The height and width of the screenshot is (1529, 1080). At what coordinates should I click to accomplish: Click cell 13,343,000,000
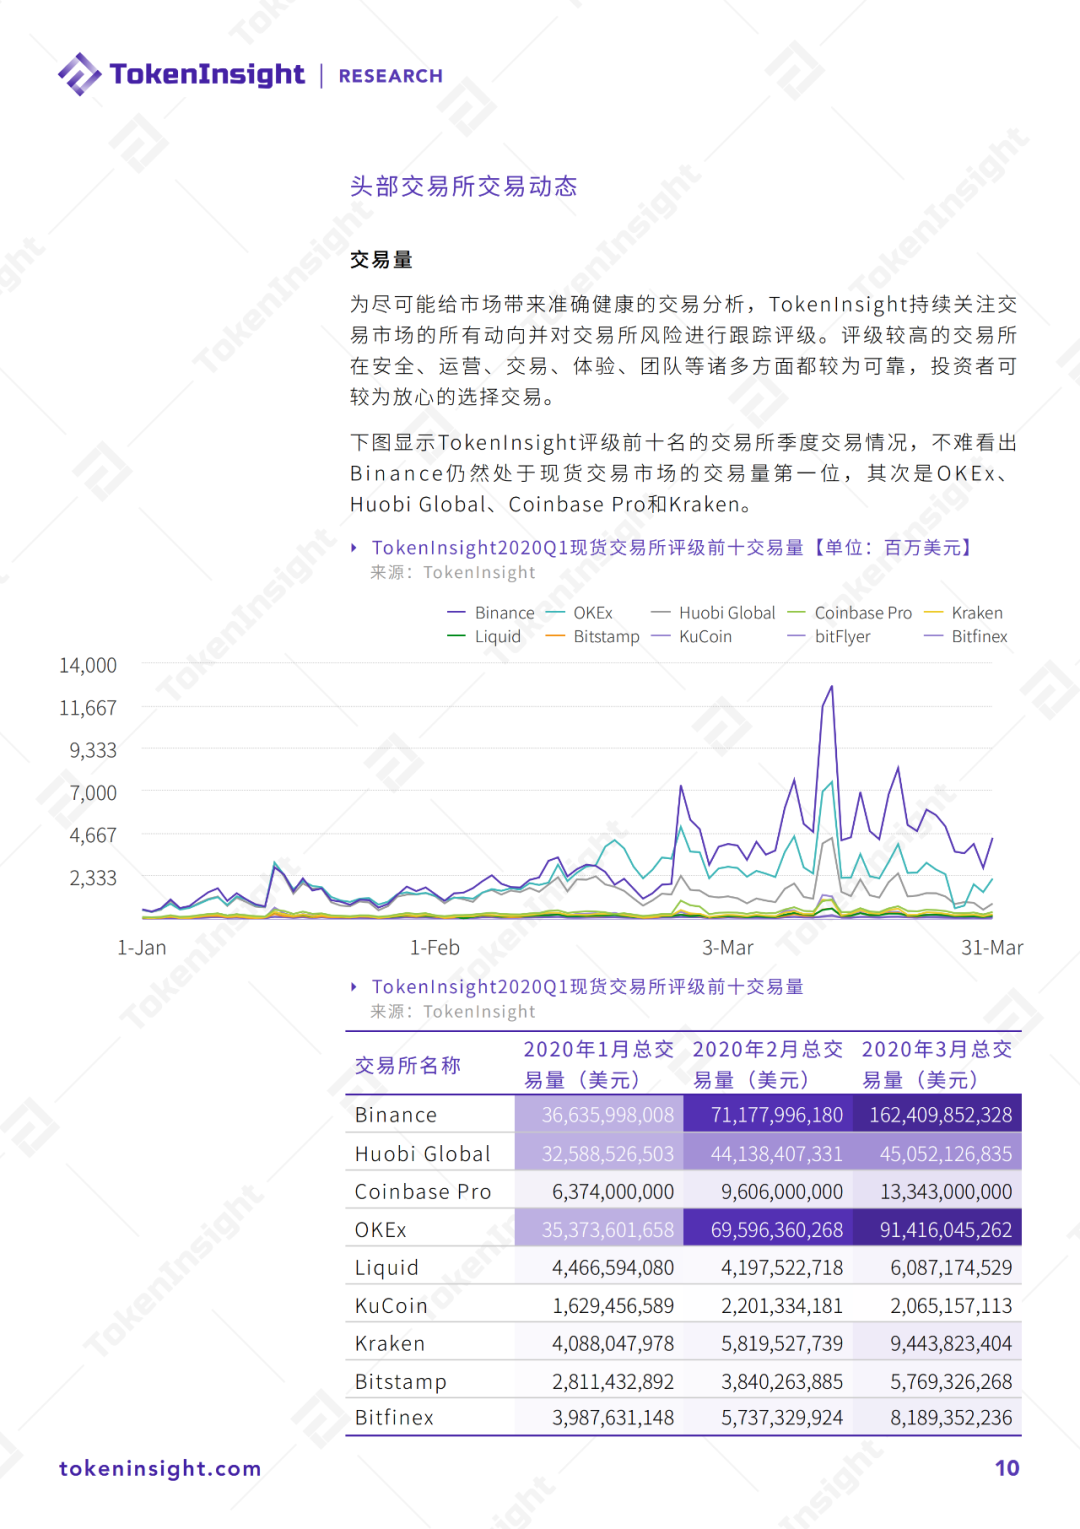click(937, 1191)
